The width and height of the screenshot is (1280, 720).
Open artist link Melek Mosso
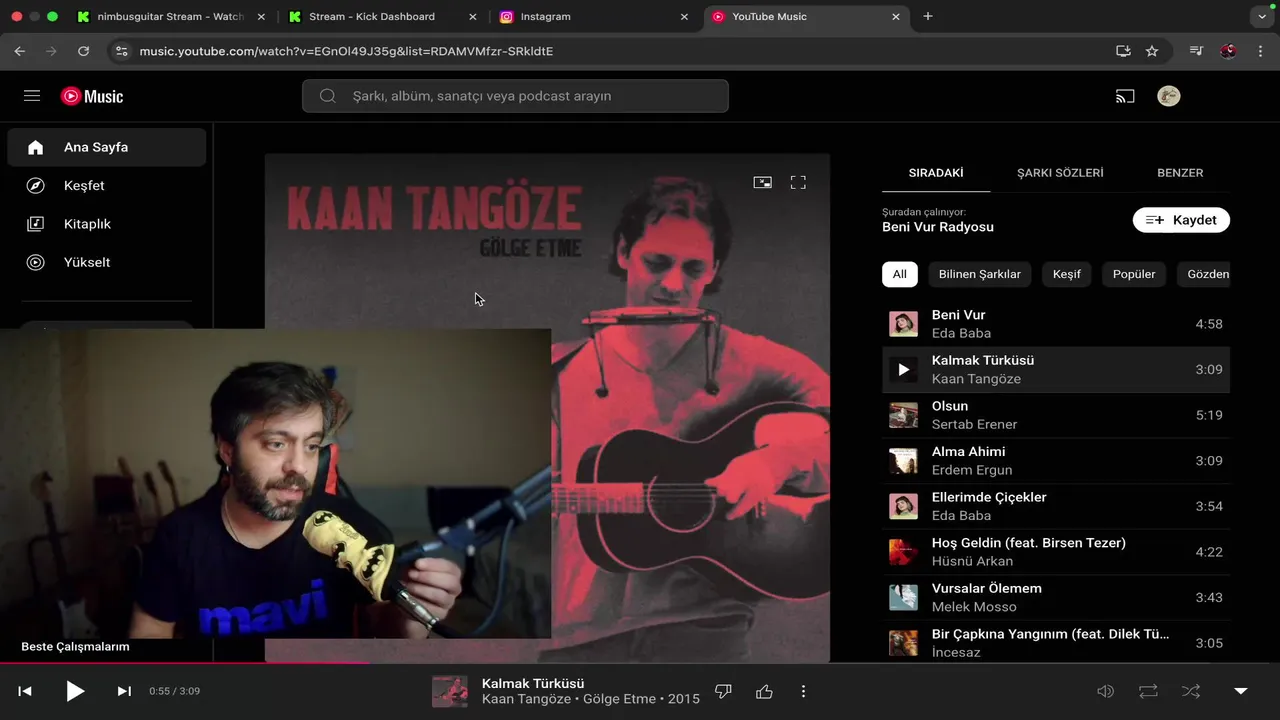974,607
